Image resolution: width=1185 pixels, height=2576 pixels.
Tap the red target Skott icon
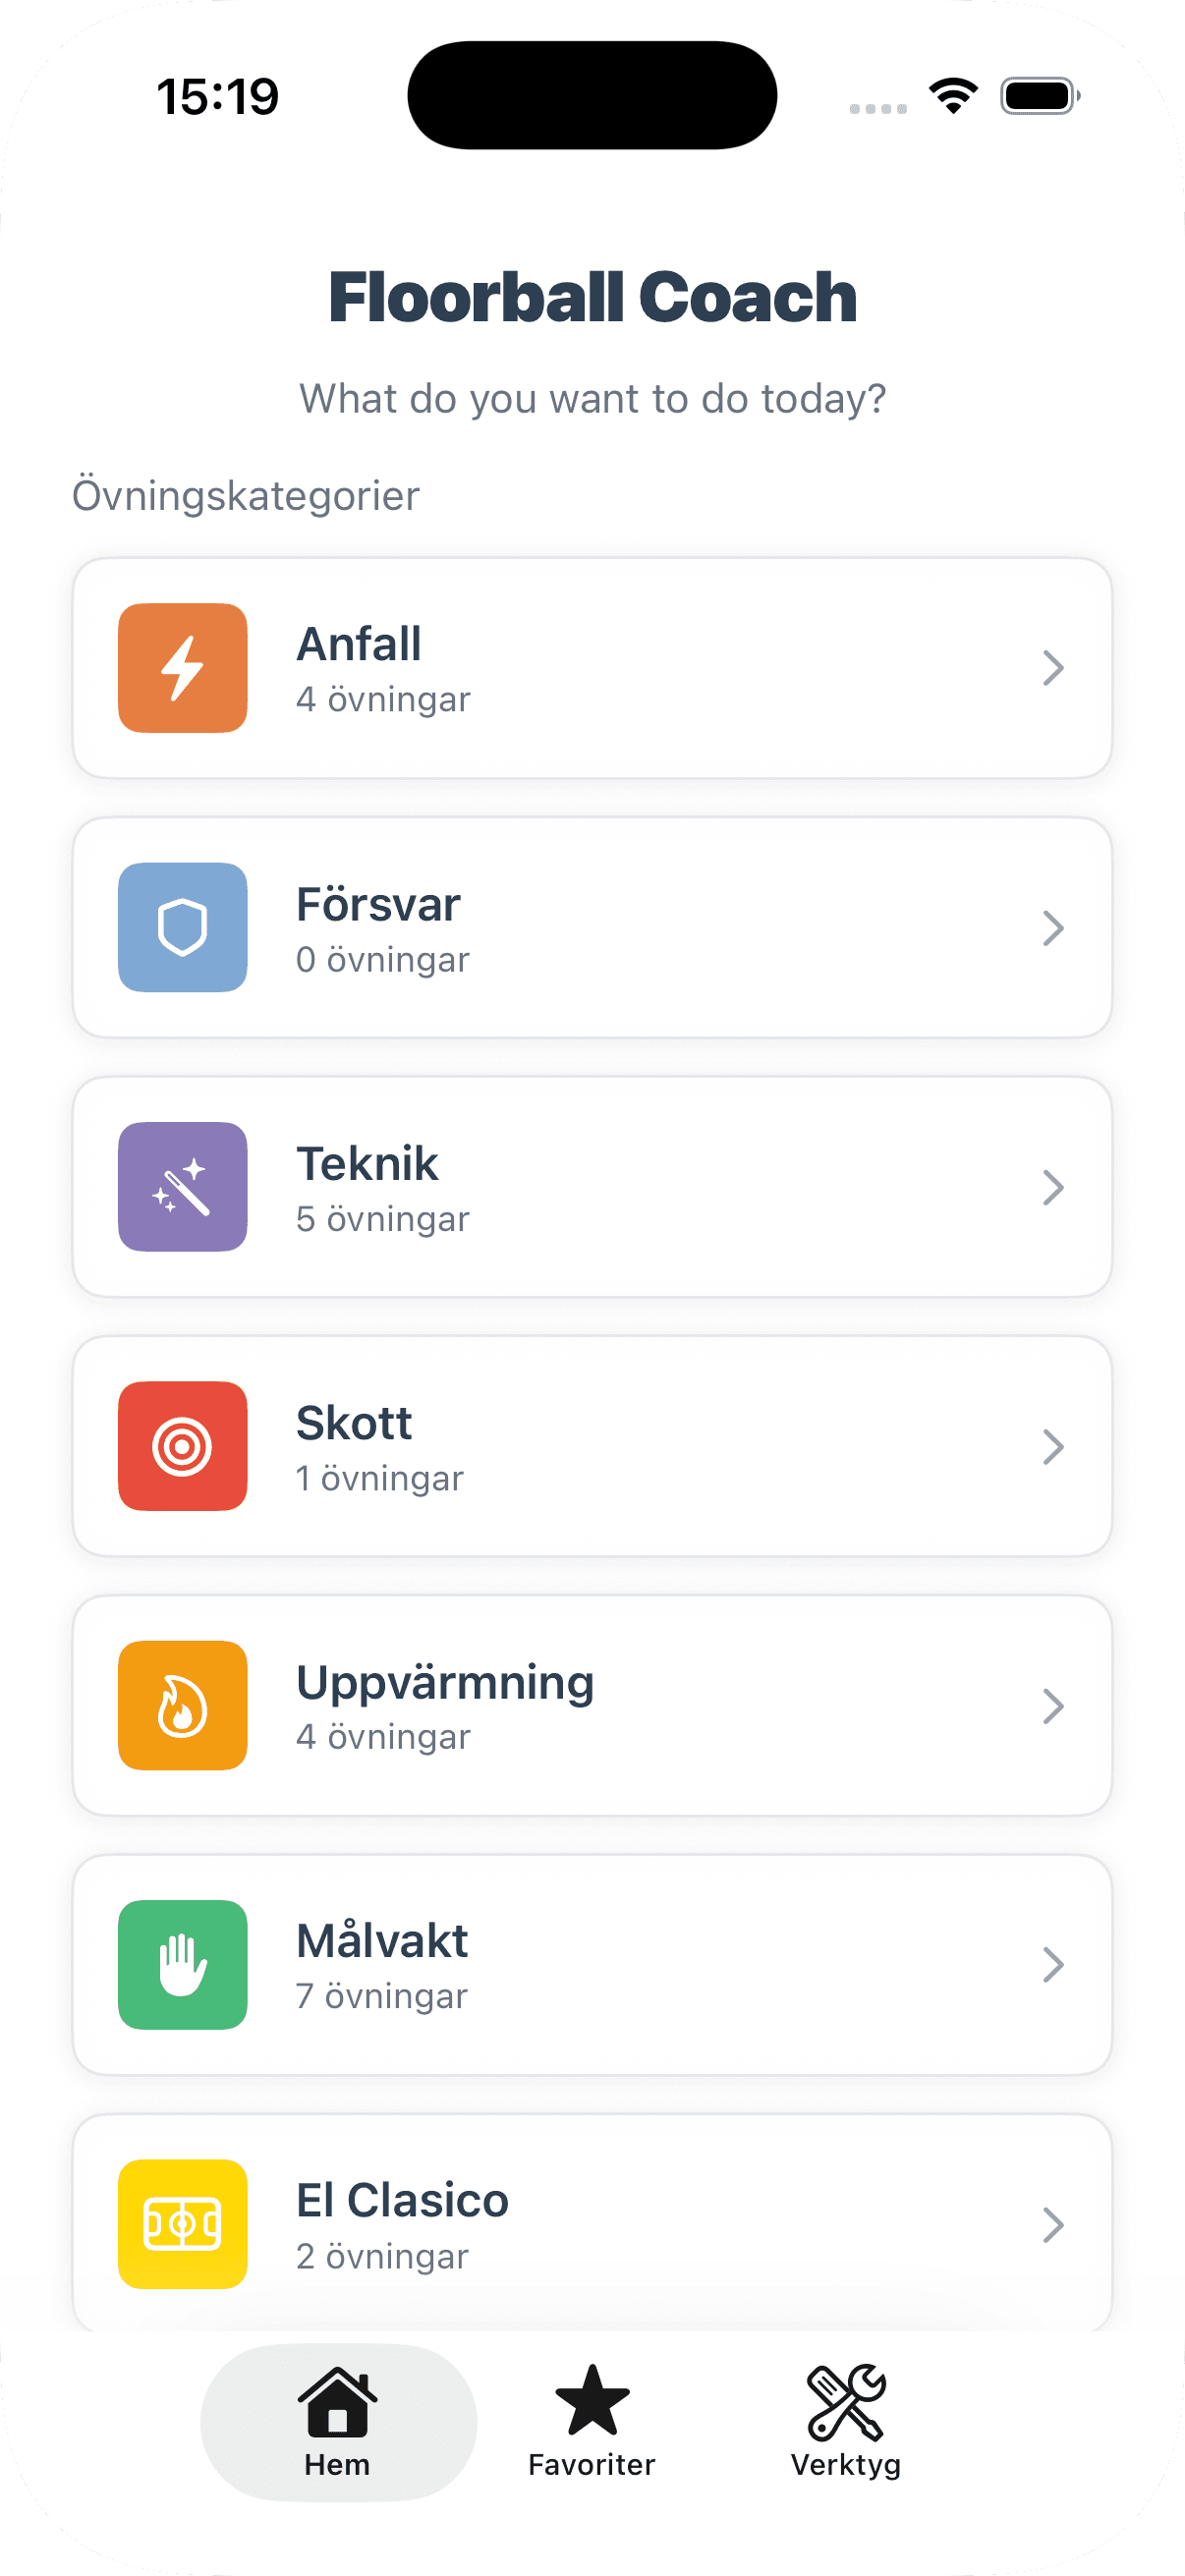point(182,1446)
